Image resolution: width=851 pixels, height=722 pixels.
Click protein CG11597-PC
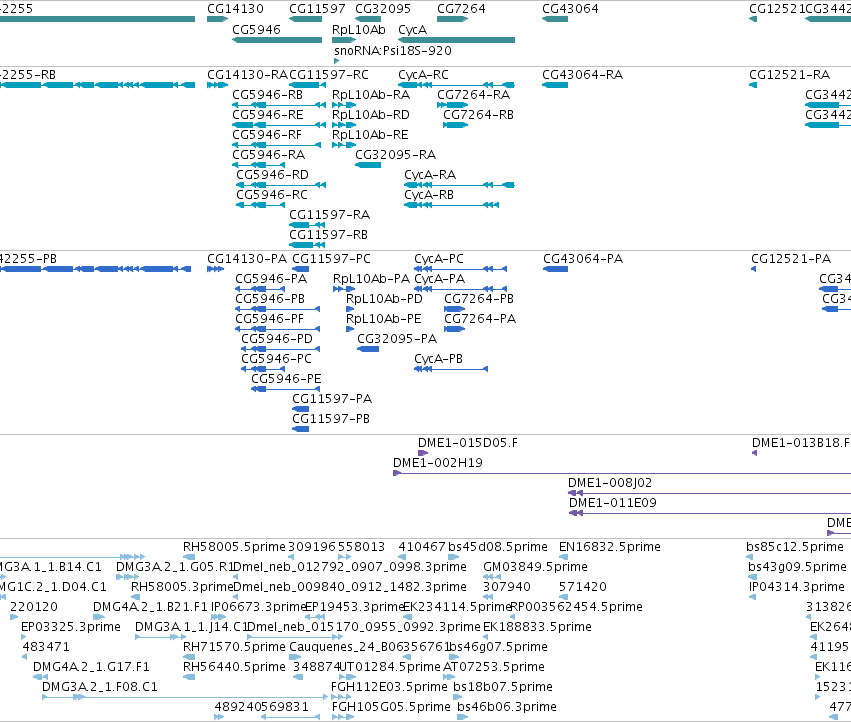331,258
